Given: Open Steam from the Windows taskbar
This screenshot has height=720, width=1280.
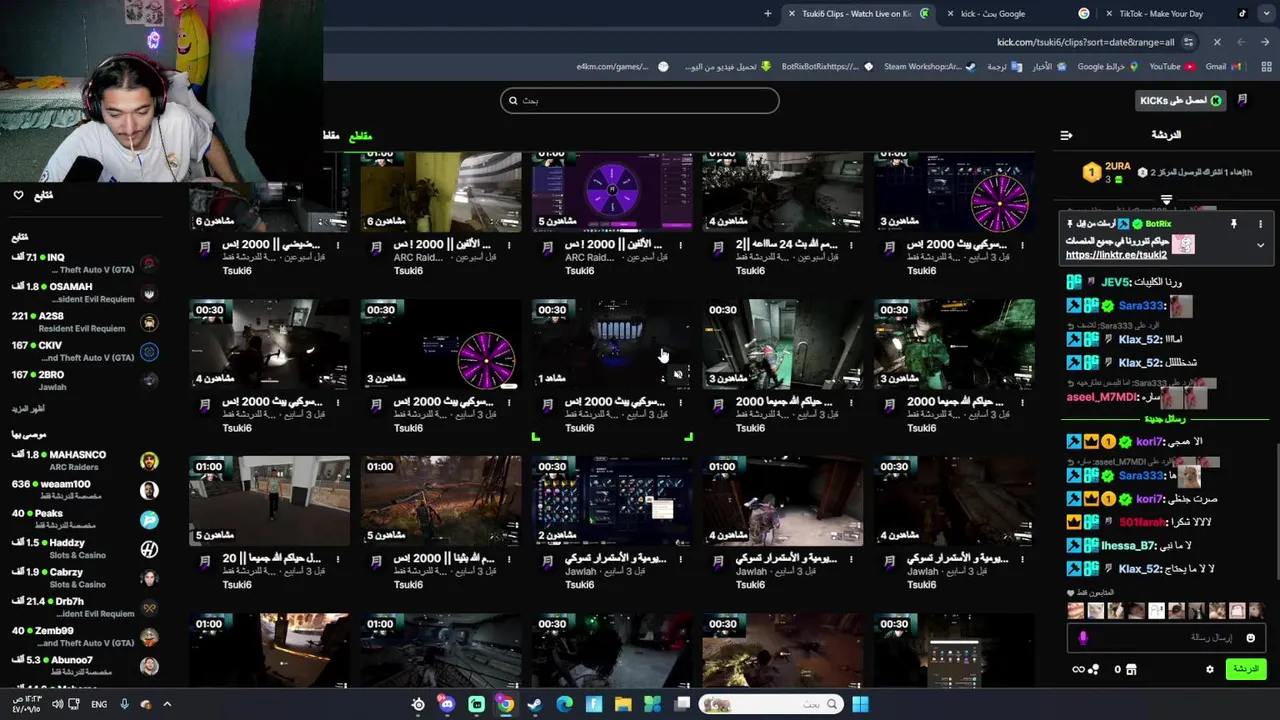Looking at the screenshot, I should (x=535, y=704).
